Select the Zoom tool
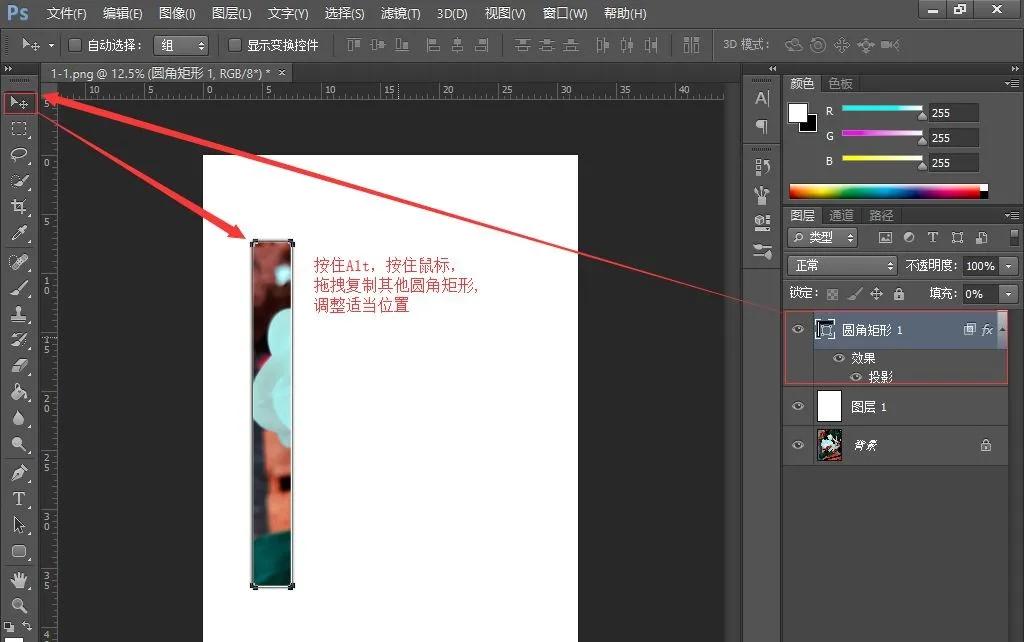Image resolution: width=1024 pixels, height=642 pixels. coord(18,604)
